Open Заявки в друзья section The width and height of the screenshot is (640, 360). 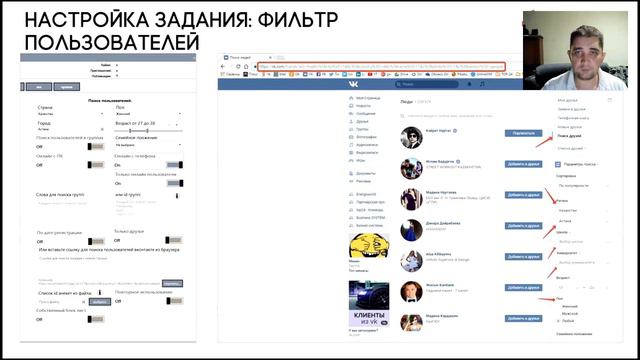tap(571, 109)
